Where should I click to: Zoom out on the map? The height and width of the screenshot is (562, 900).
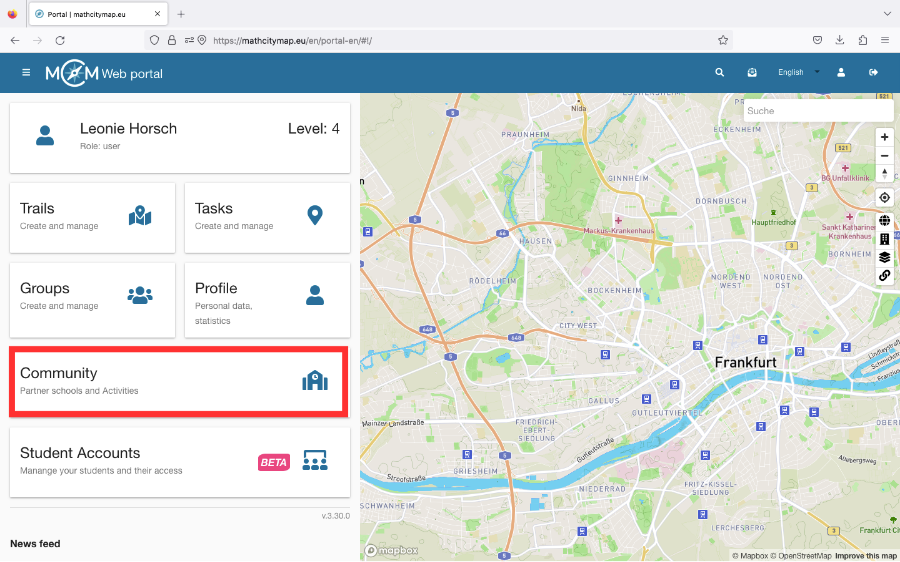pos(884,155)
